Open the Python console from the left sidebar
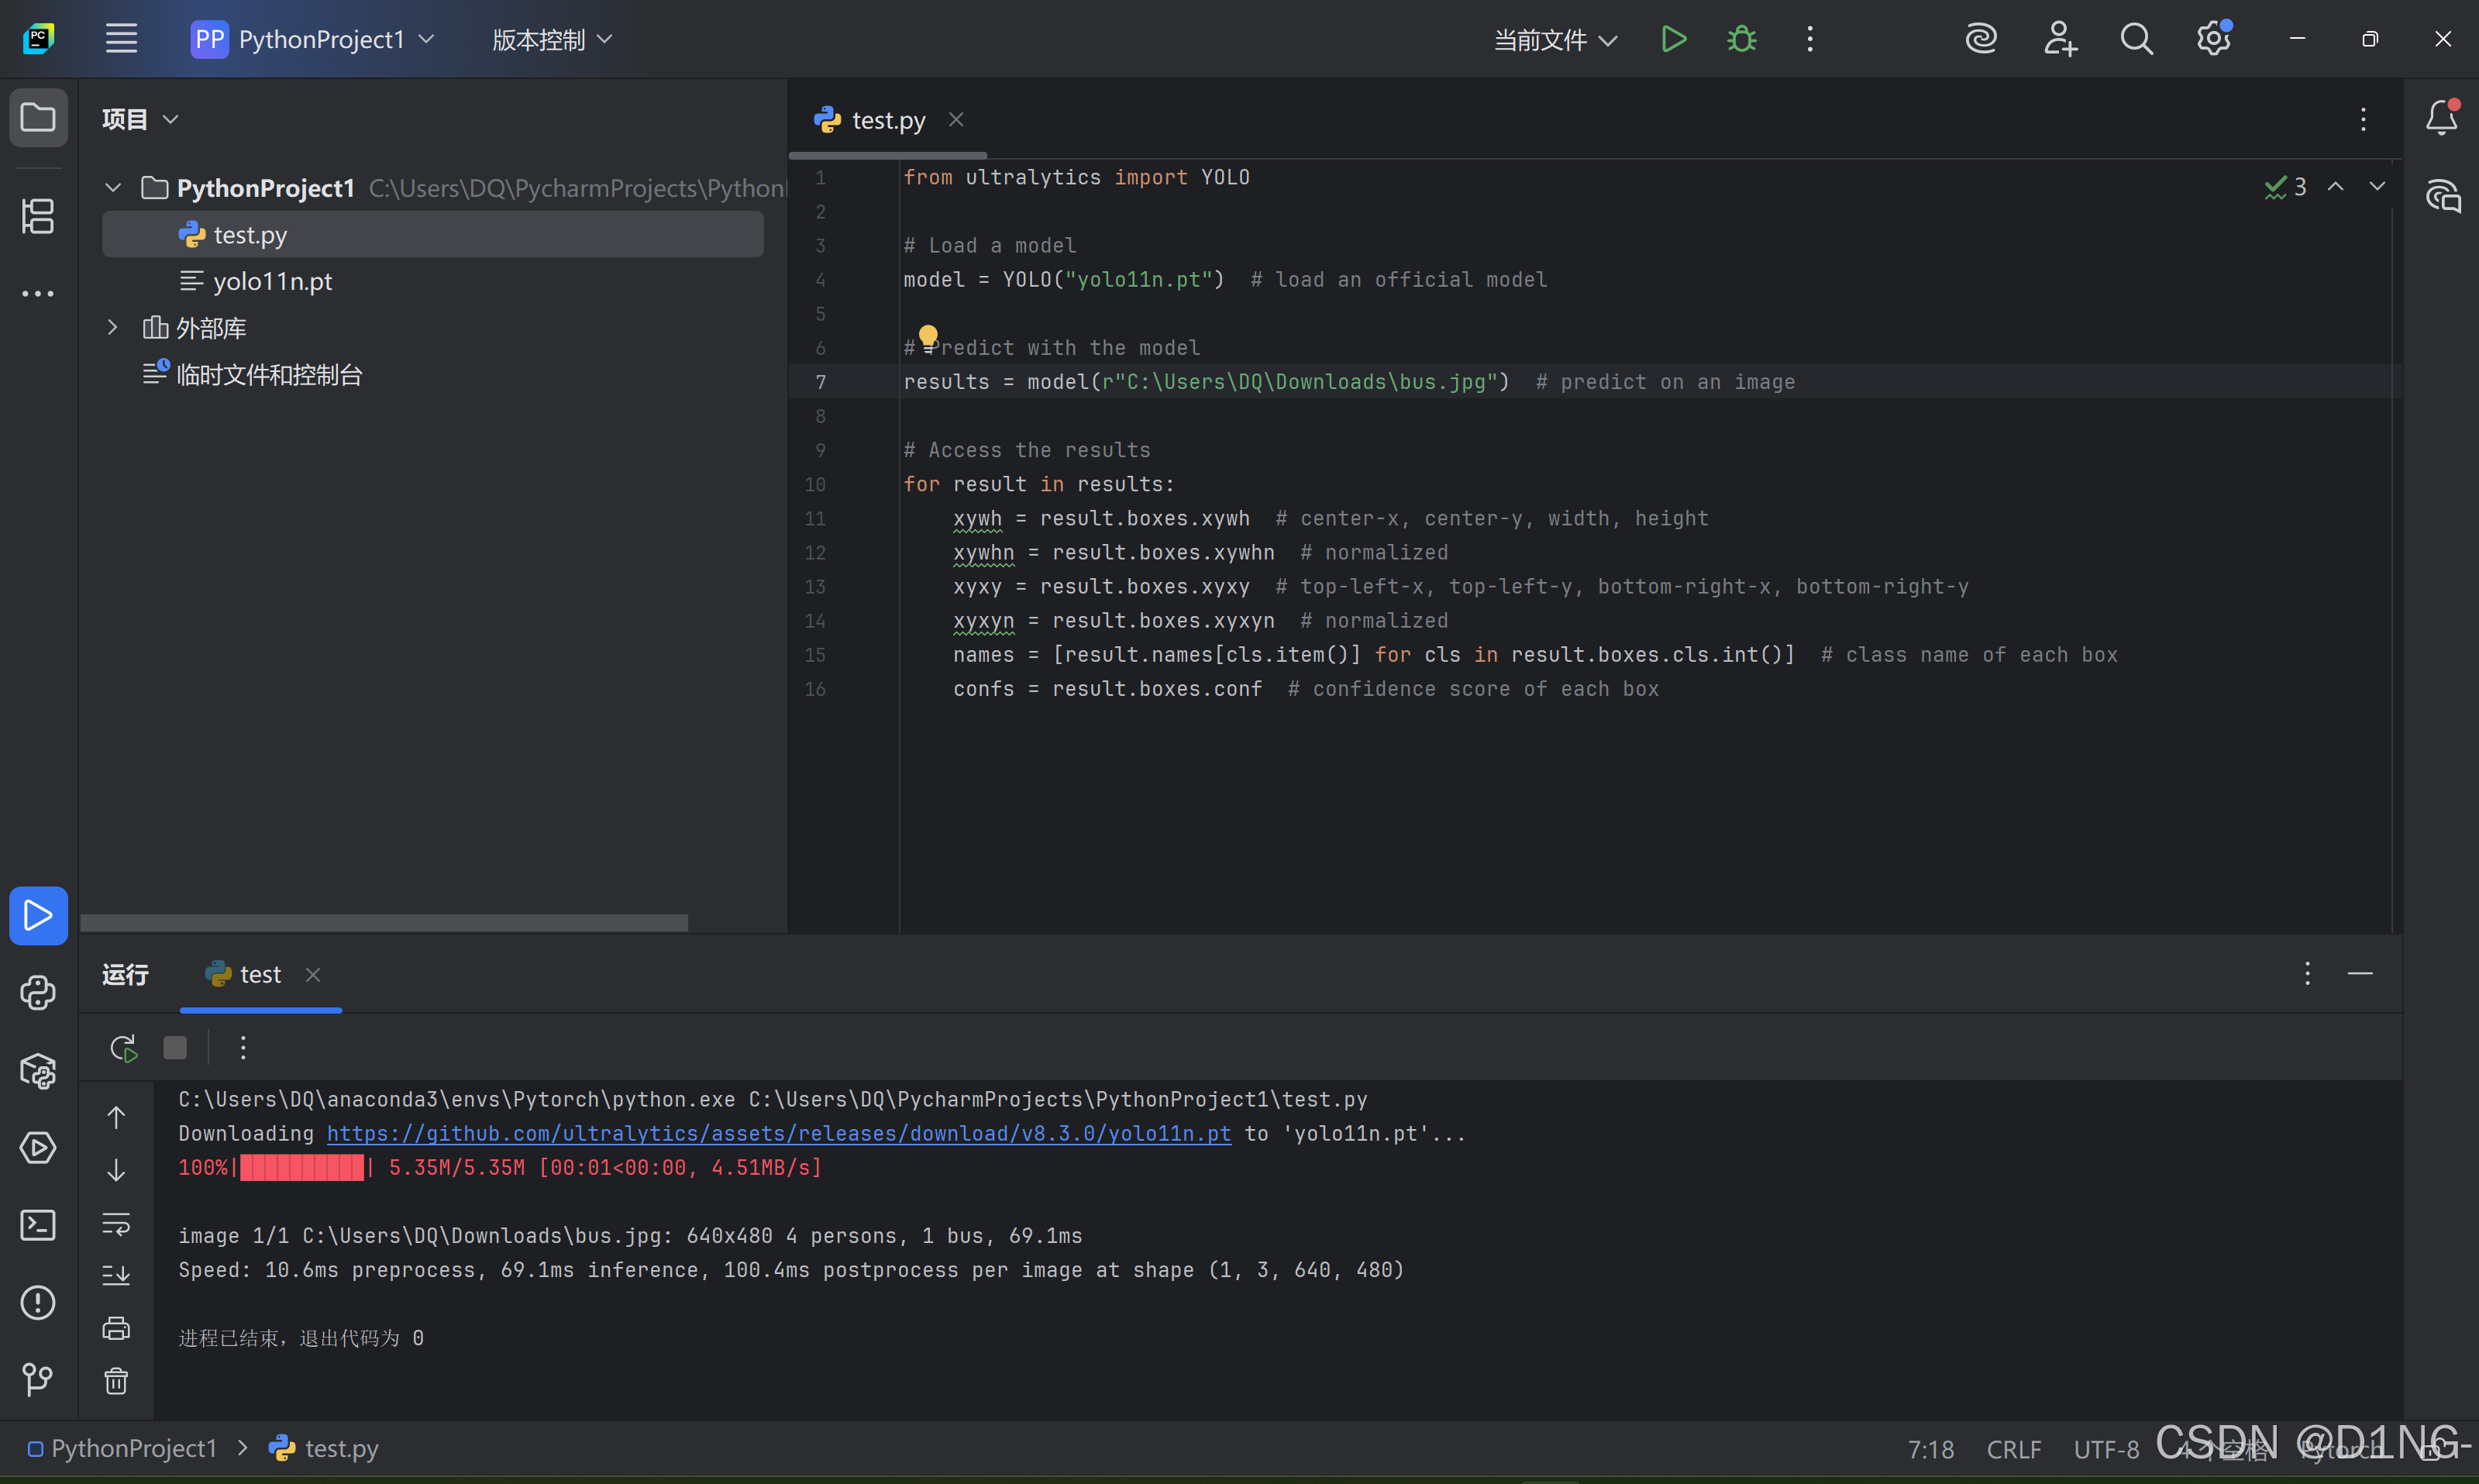Screen dimensions: 2479x1484 click(x=37, y=993)
